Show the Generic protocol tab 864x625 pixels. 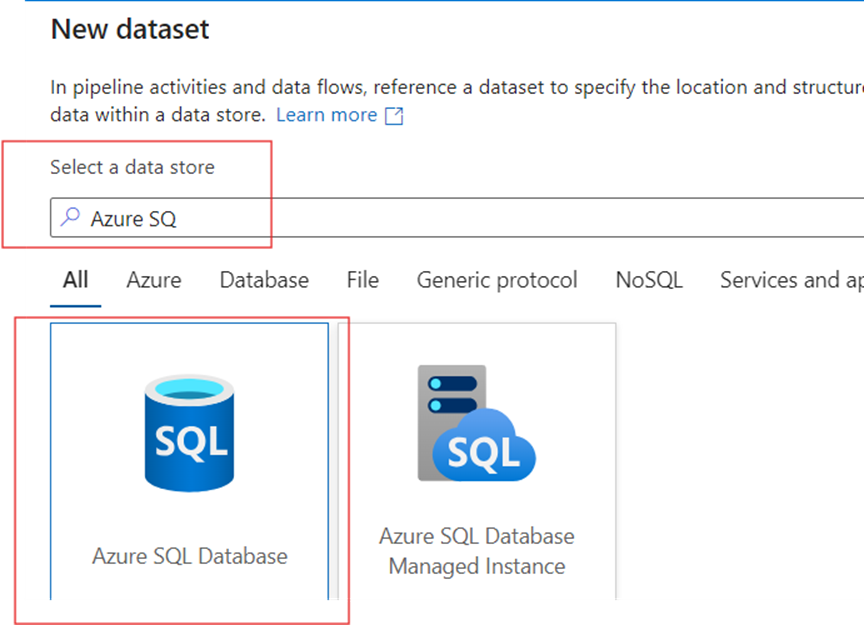point(497,280)
